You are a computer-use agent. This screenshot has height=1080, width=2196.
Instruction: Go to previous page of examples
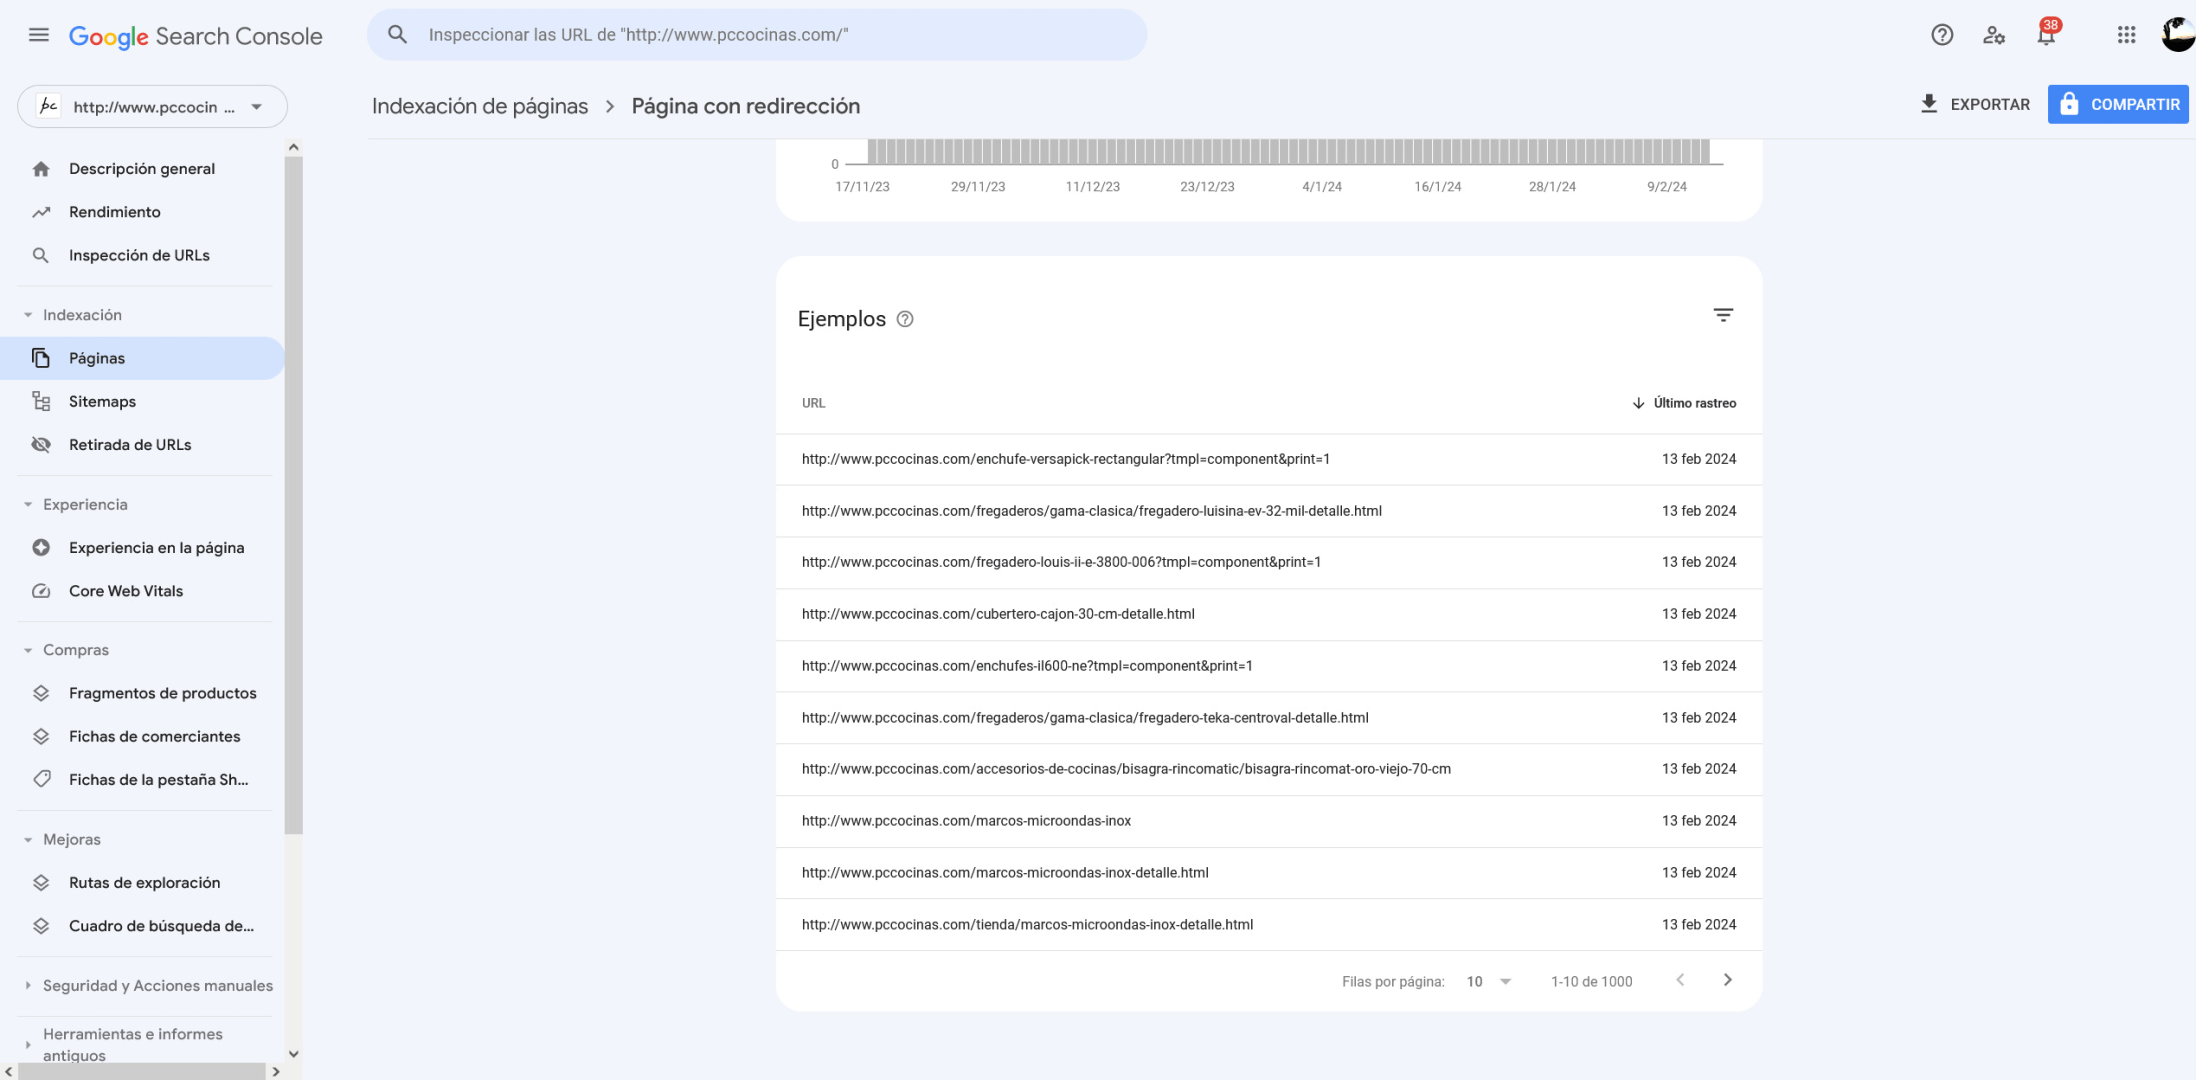click(1680, 980)
